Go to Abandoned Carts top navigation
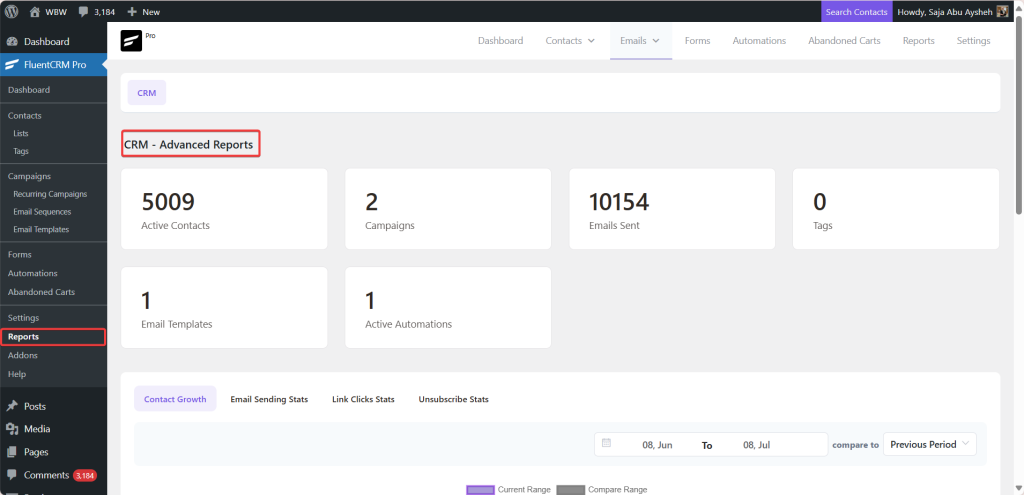Viewport: 1024px width, 495px height. 844,40
